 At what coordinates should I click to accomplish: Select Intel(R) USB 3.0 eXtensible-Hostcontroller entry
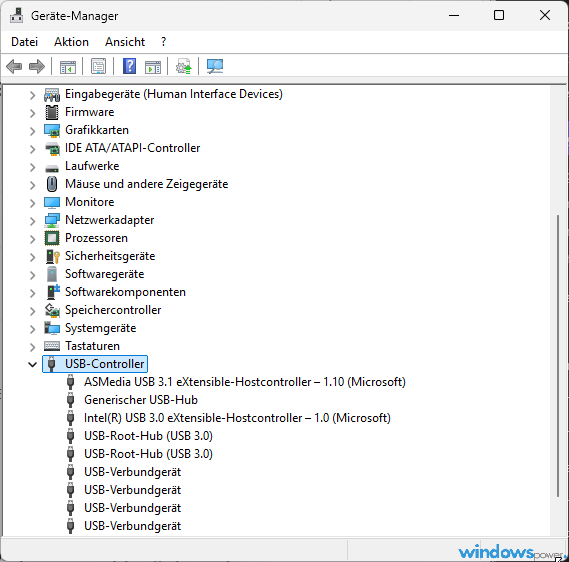point(237,418)
